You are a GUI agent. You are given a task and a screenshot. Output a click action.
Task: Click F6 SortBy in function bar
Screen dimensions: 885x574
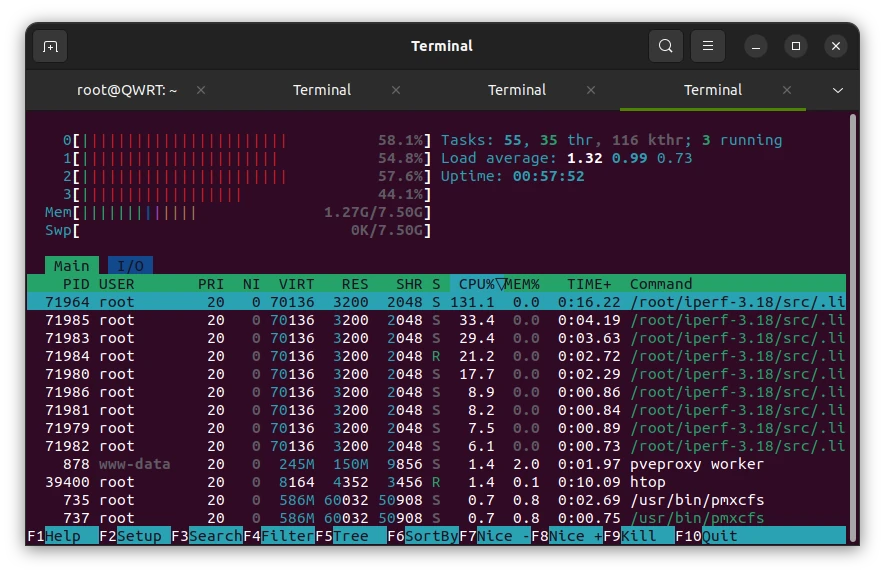point(423,536)
